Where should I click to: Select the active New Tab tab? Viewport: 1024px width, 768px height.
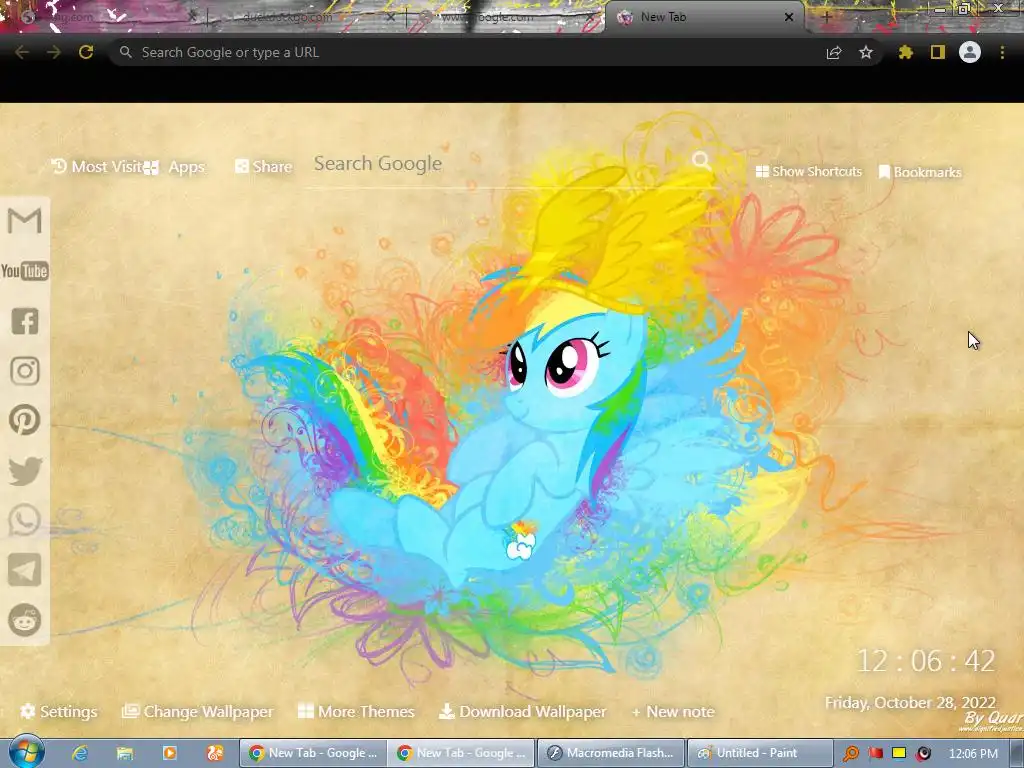coord(705,17)
